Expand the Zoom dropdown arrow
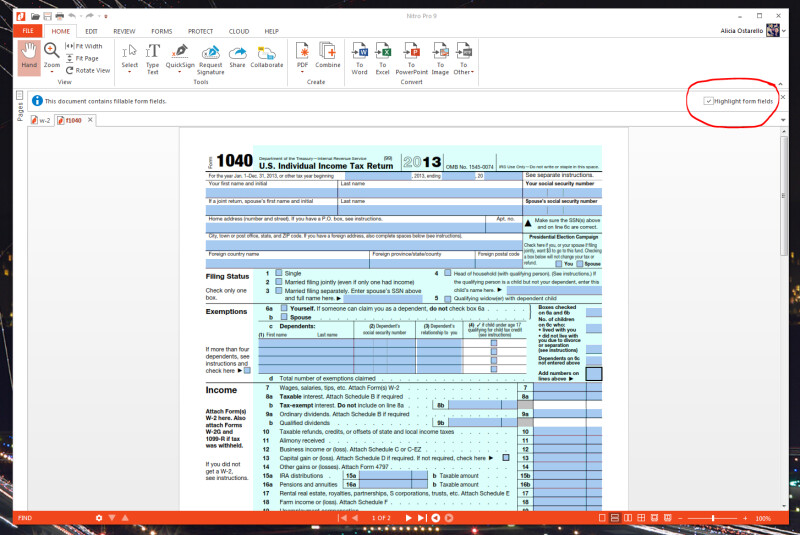 [x=51, y=72]
